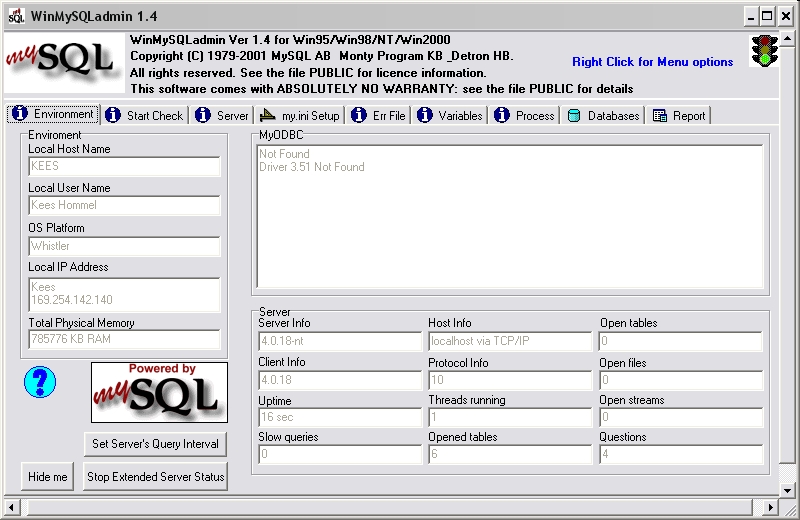Switch to the Environment tab
The height and width of the screenshot is (520, 800).
click(x=53, y=114)
